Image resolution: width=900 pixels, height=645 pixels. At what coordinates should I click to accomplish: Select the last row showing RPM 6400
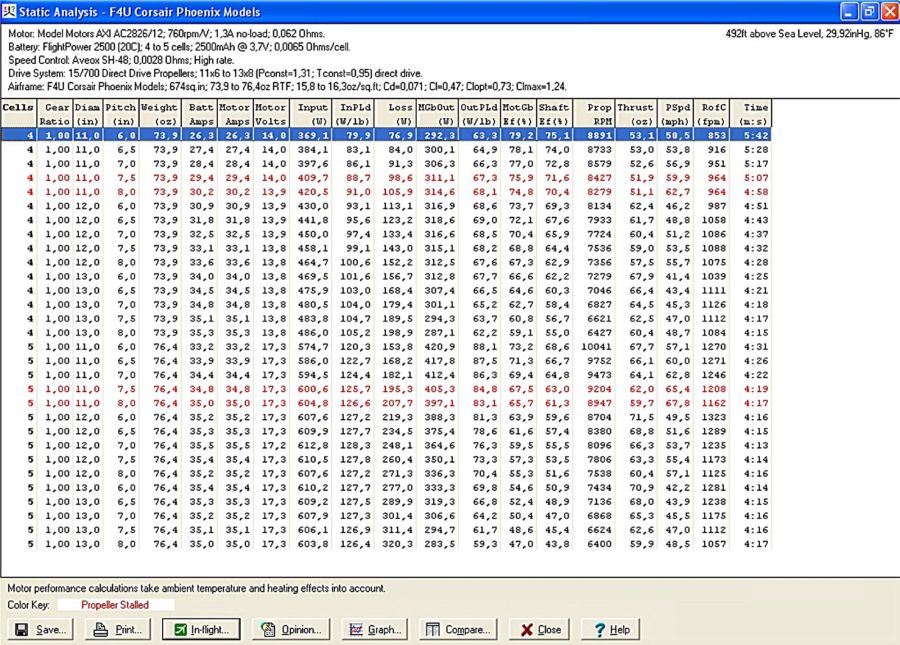click(x=400, y=544)
